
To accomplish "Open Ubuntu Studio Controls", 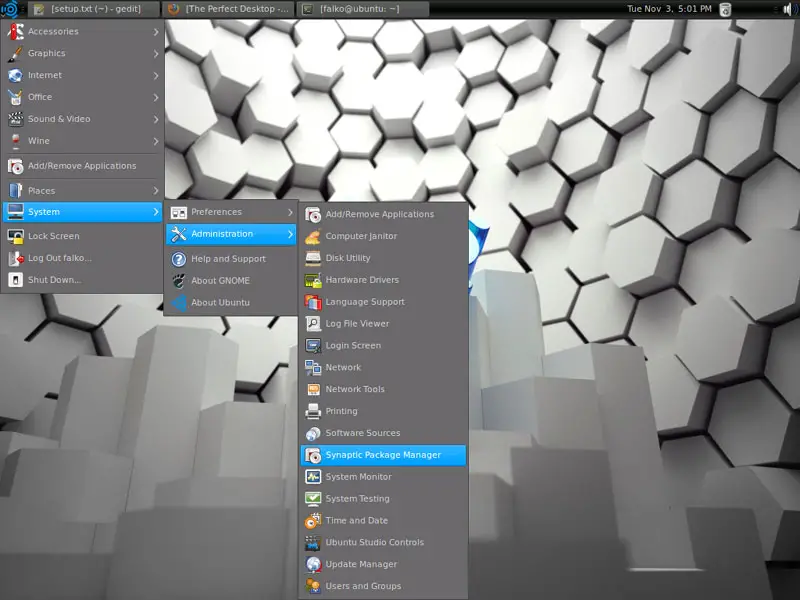I will pos(383,542).
